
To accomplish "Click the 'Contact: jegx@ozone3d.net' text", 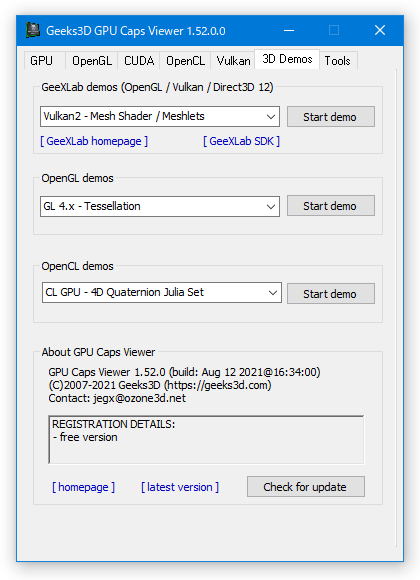I will pos(117,398).
